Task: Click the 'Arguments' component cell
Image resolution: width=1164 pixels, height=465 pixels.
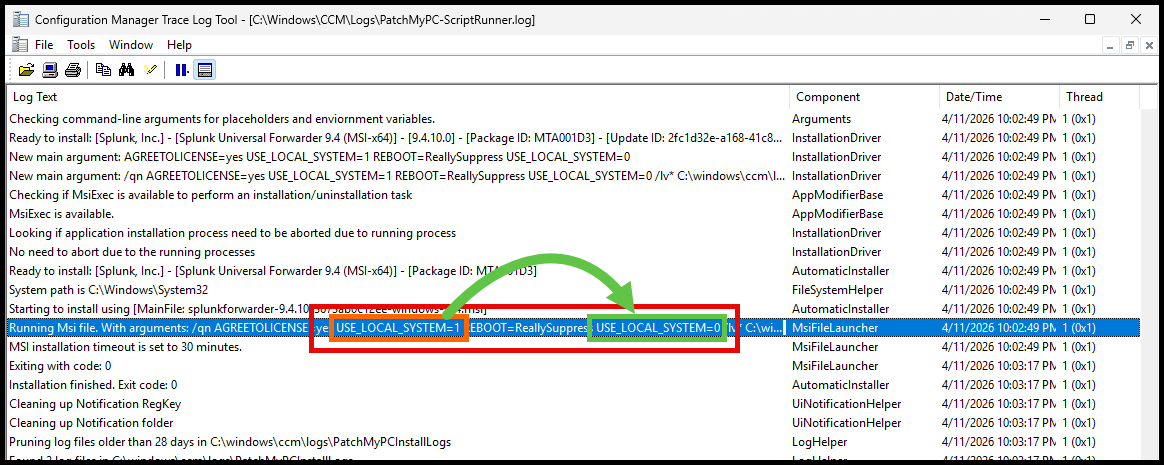Action: coord(821,119)
